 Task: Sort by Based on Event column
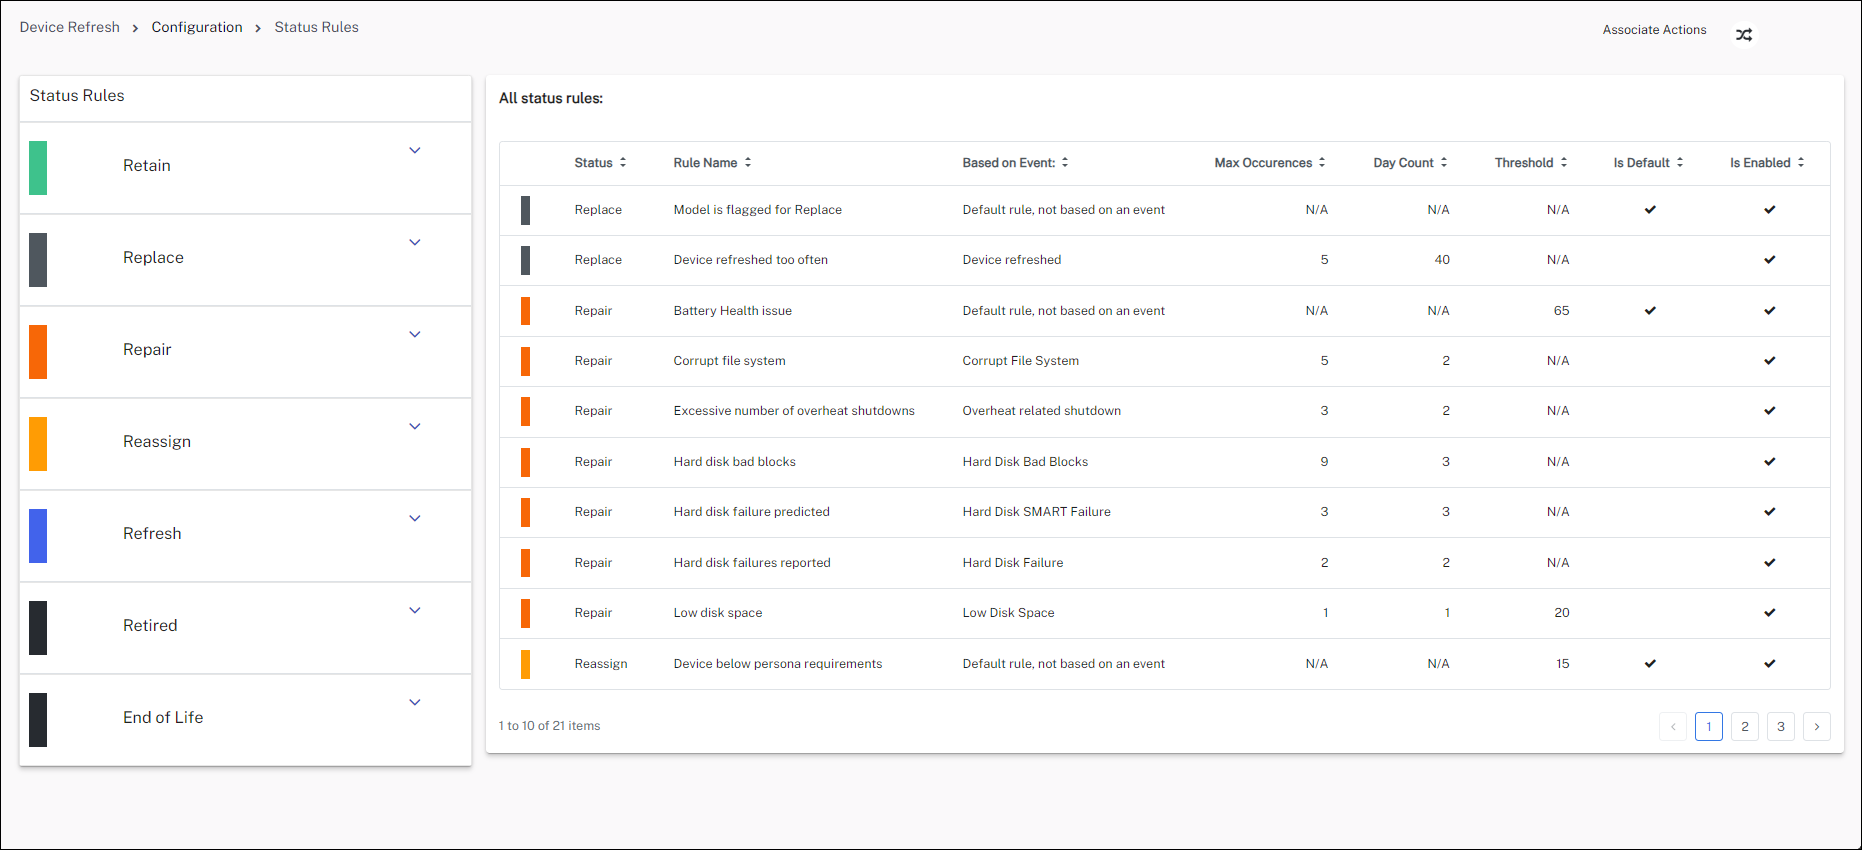[x=1015, y=163]
